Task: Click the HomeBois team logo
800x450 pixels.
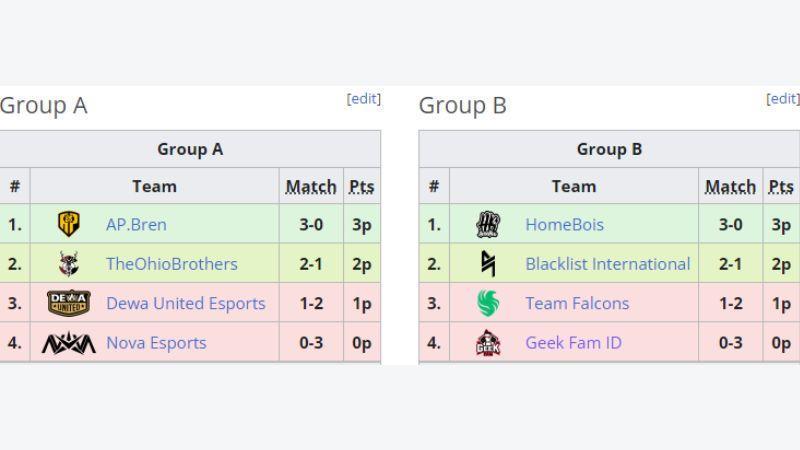Action: click(488, 224)
